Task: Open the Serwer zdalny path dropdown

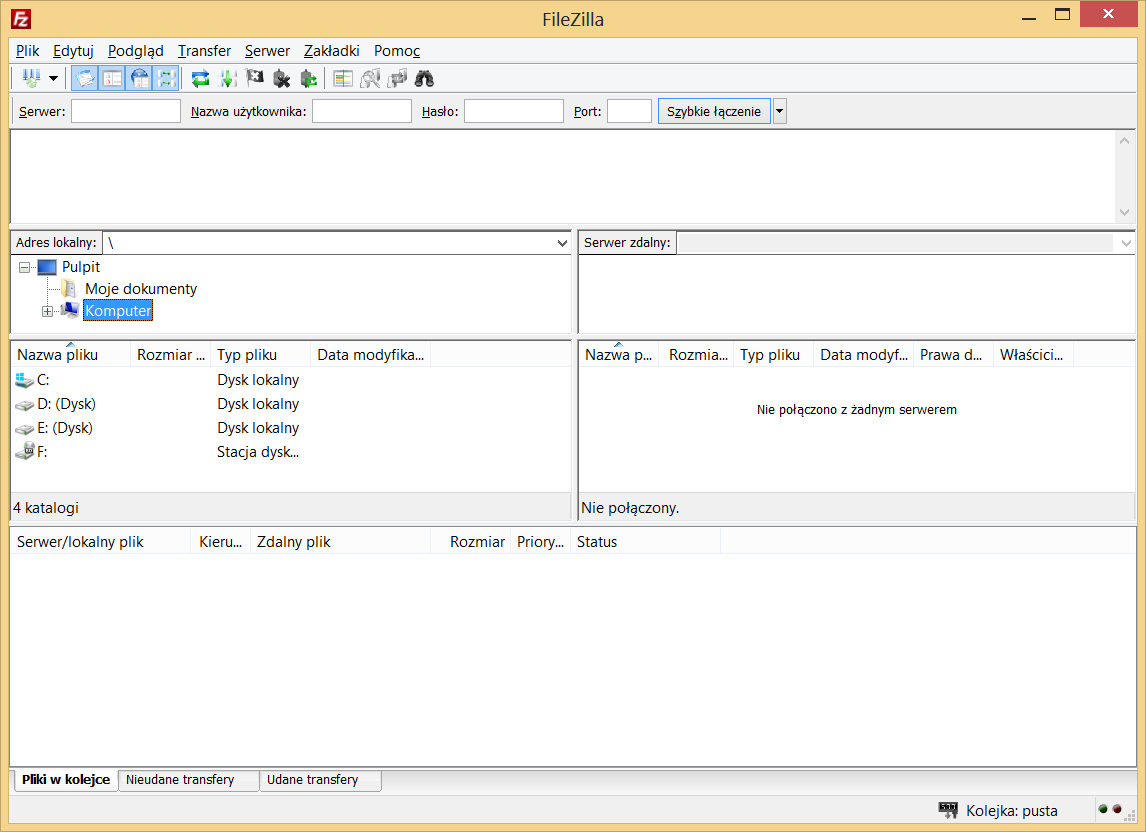Action: pos(1126,243)
